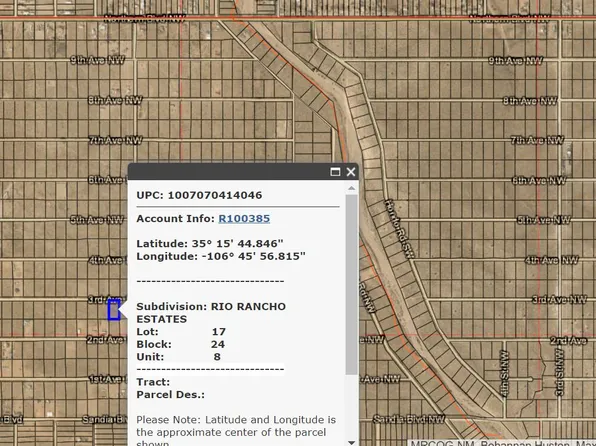Click the UPC: 1007070414046 text
Image resolution: width=596 pixels, height=446 pixels.
(x=199, y=195)
